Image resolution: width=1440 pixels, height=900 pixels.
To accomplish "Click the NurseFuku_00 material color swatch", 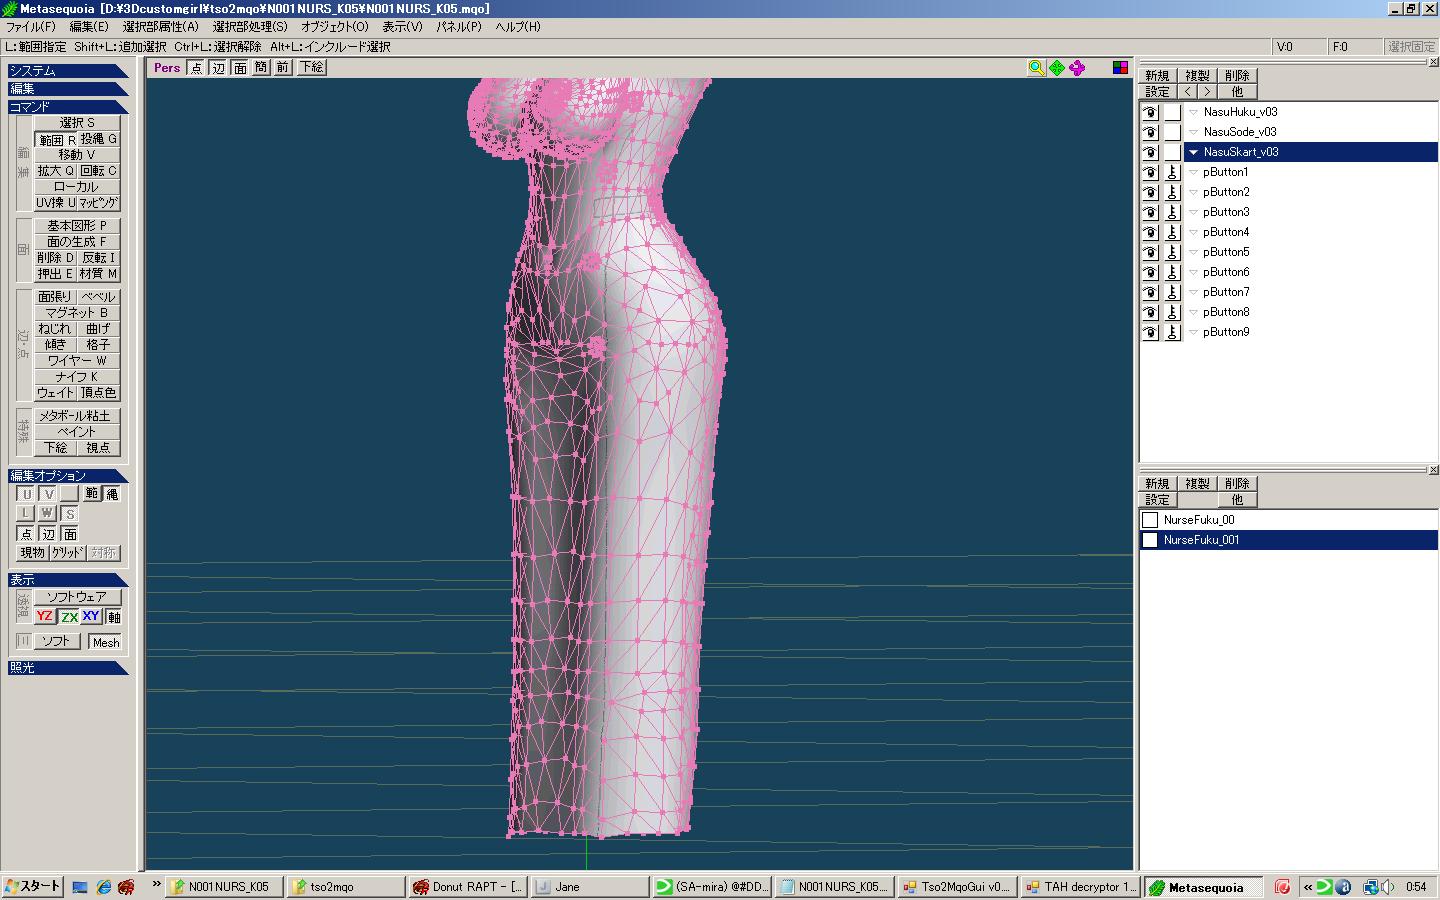I will tap(1150, 520).
